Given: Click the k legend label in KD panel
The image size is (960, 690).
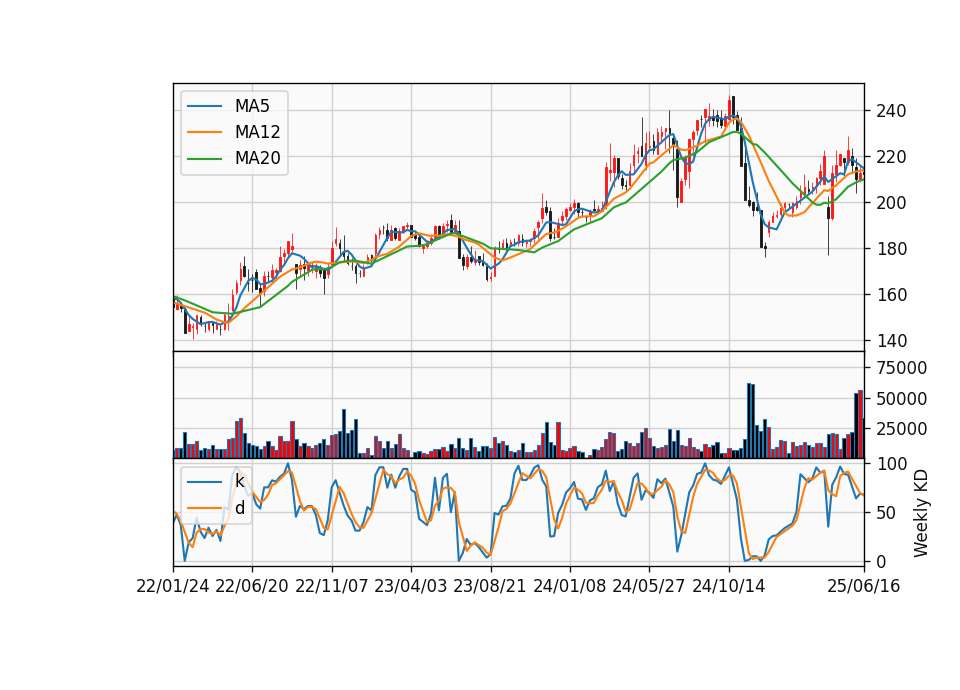Looking at the screenshot, I should coord(239,481).
